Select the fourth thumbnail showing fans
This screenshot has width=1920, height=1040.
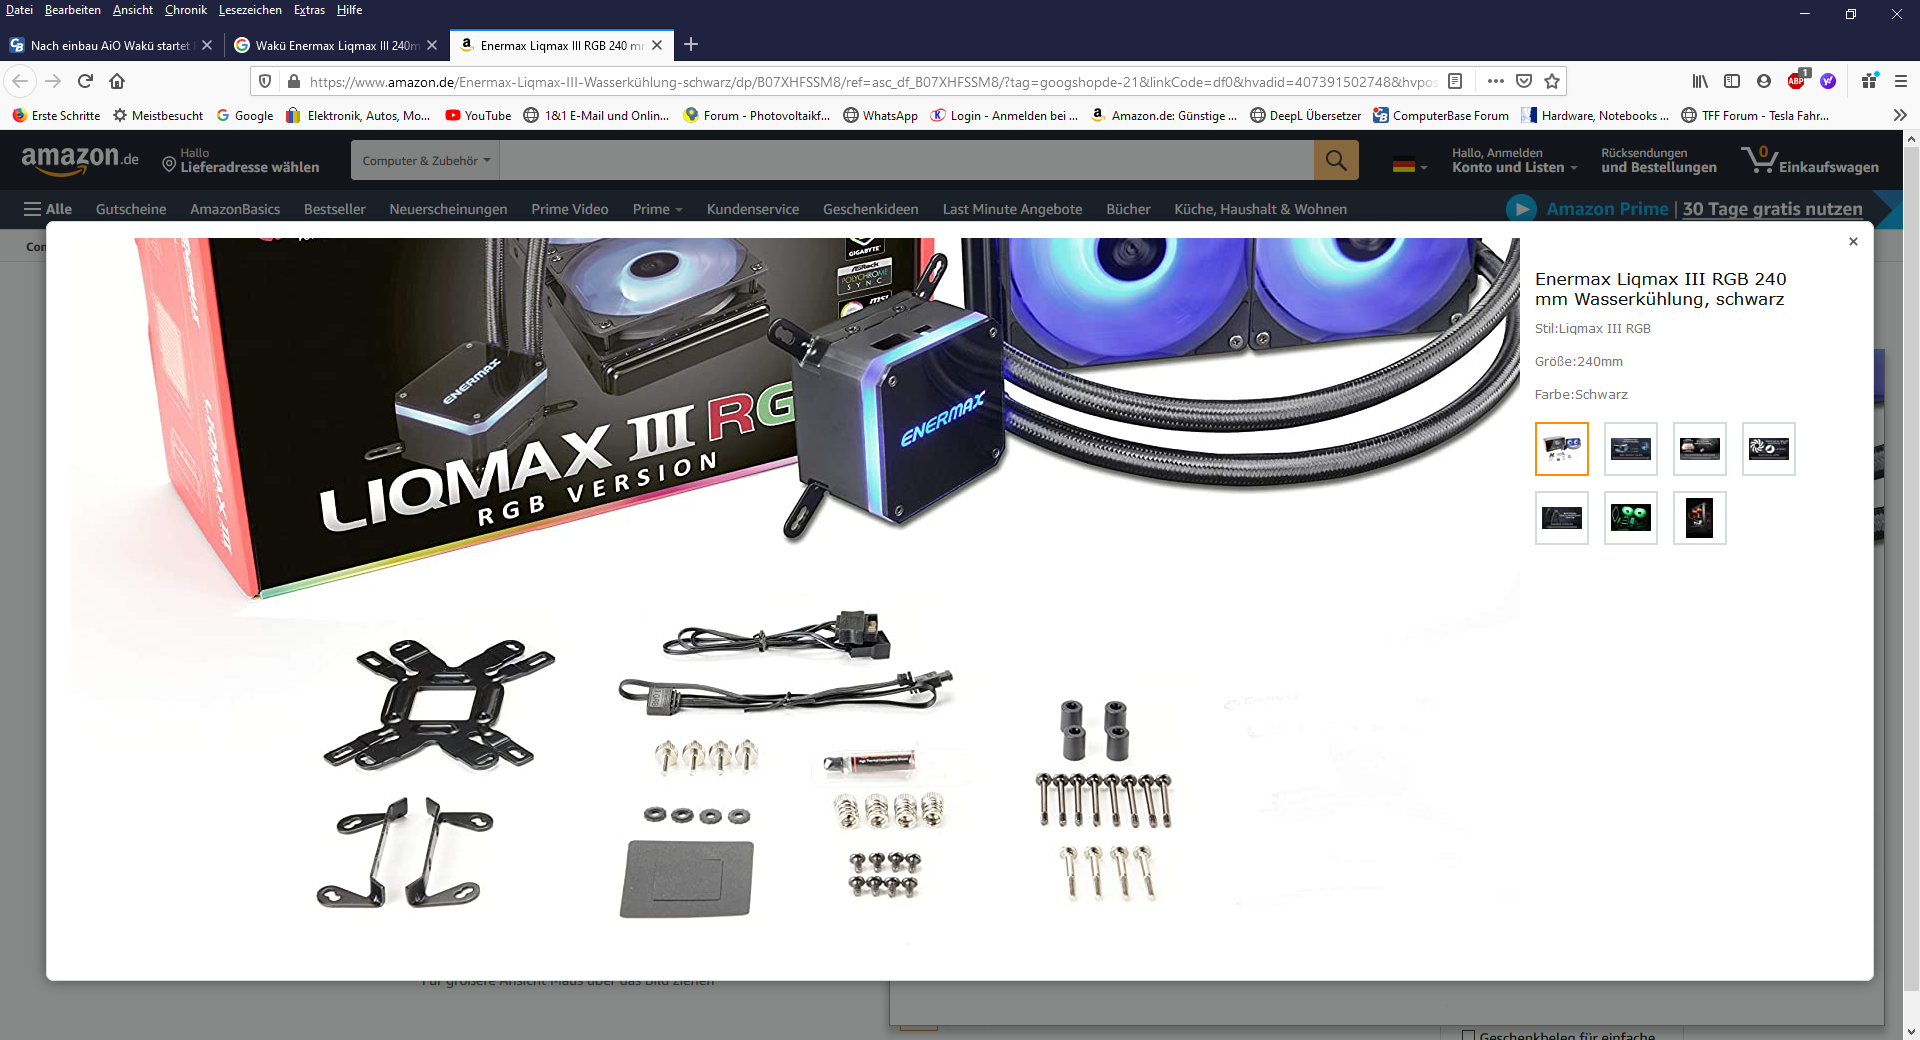1769,449
